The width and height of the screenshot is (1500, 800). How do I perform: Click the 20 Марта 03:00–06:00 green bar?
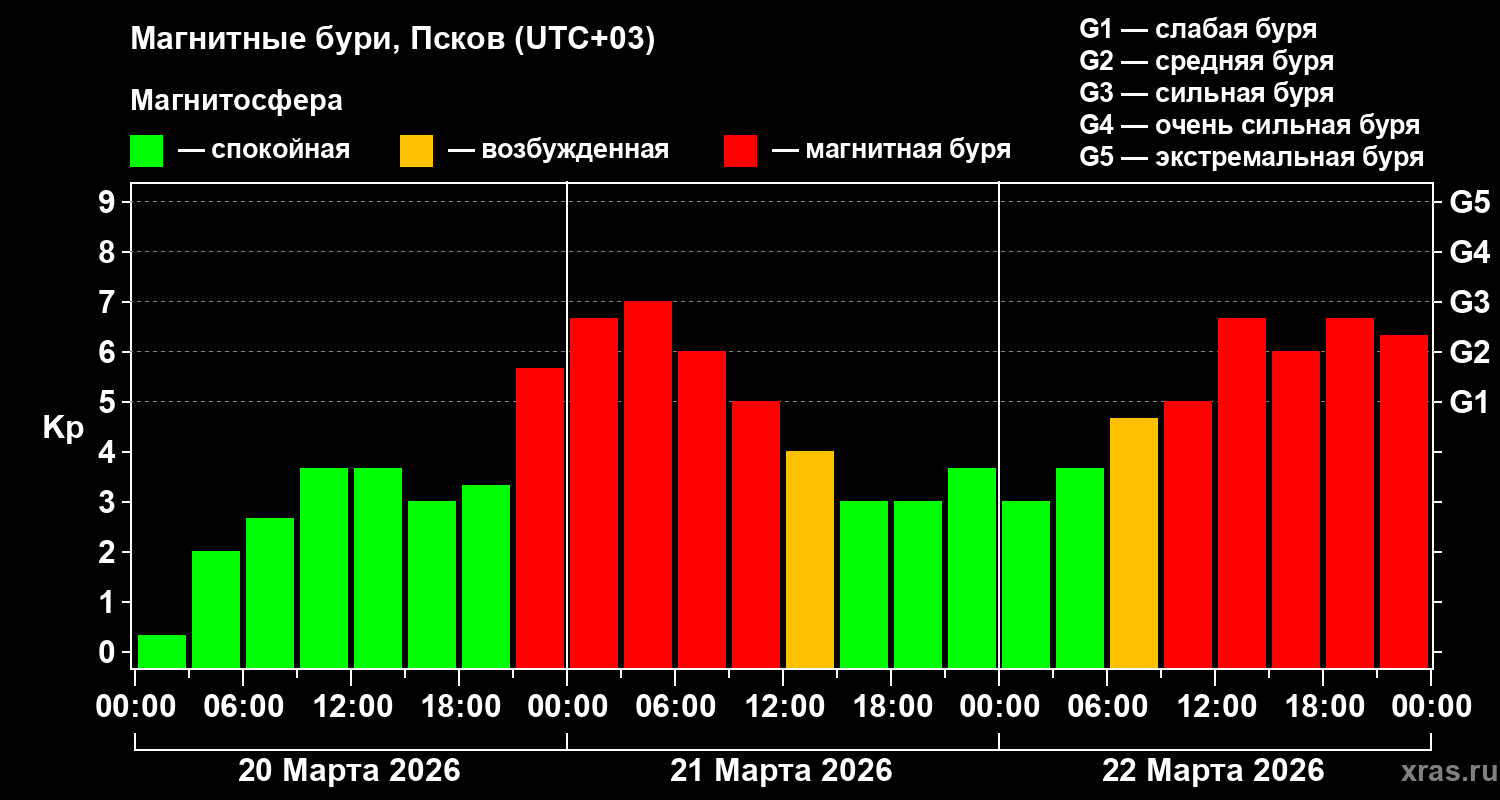(216, 610)
